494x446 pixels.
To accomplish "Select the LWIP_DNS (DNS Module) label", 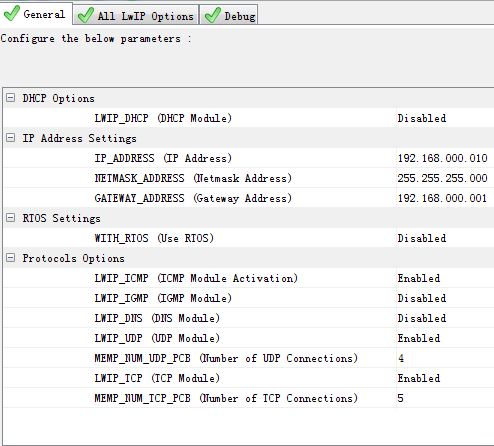I will coord(157,318).
